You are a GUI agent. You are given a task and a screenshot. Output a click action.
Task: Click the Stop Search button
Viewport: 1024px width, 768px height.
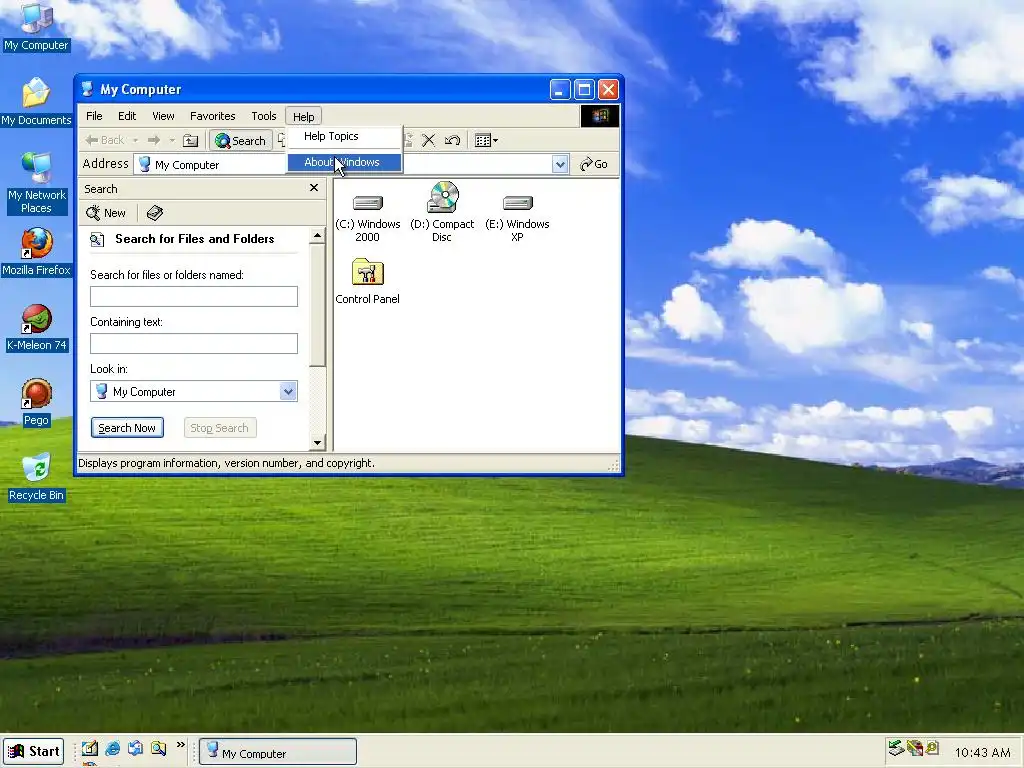coord(219,428)
